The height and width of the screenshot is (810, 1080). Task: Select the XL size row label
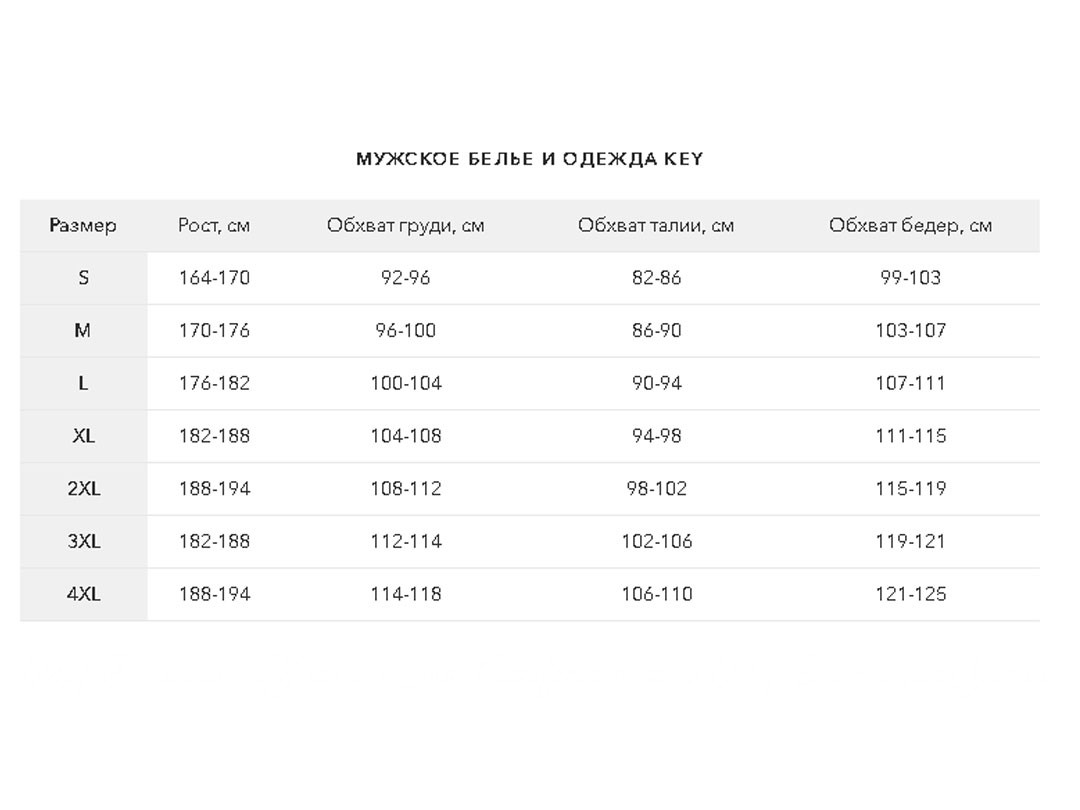pos(83,436)
